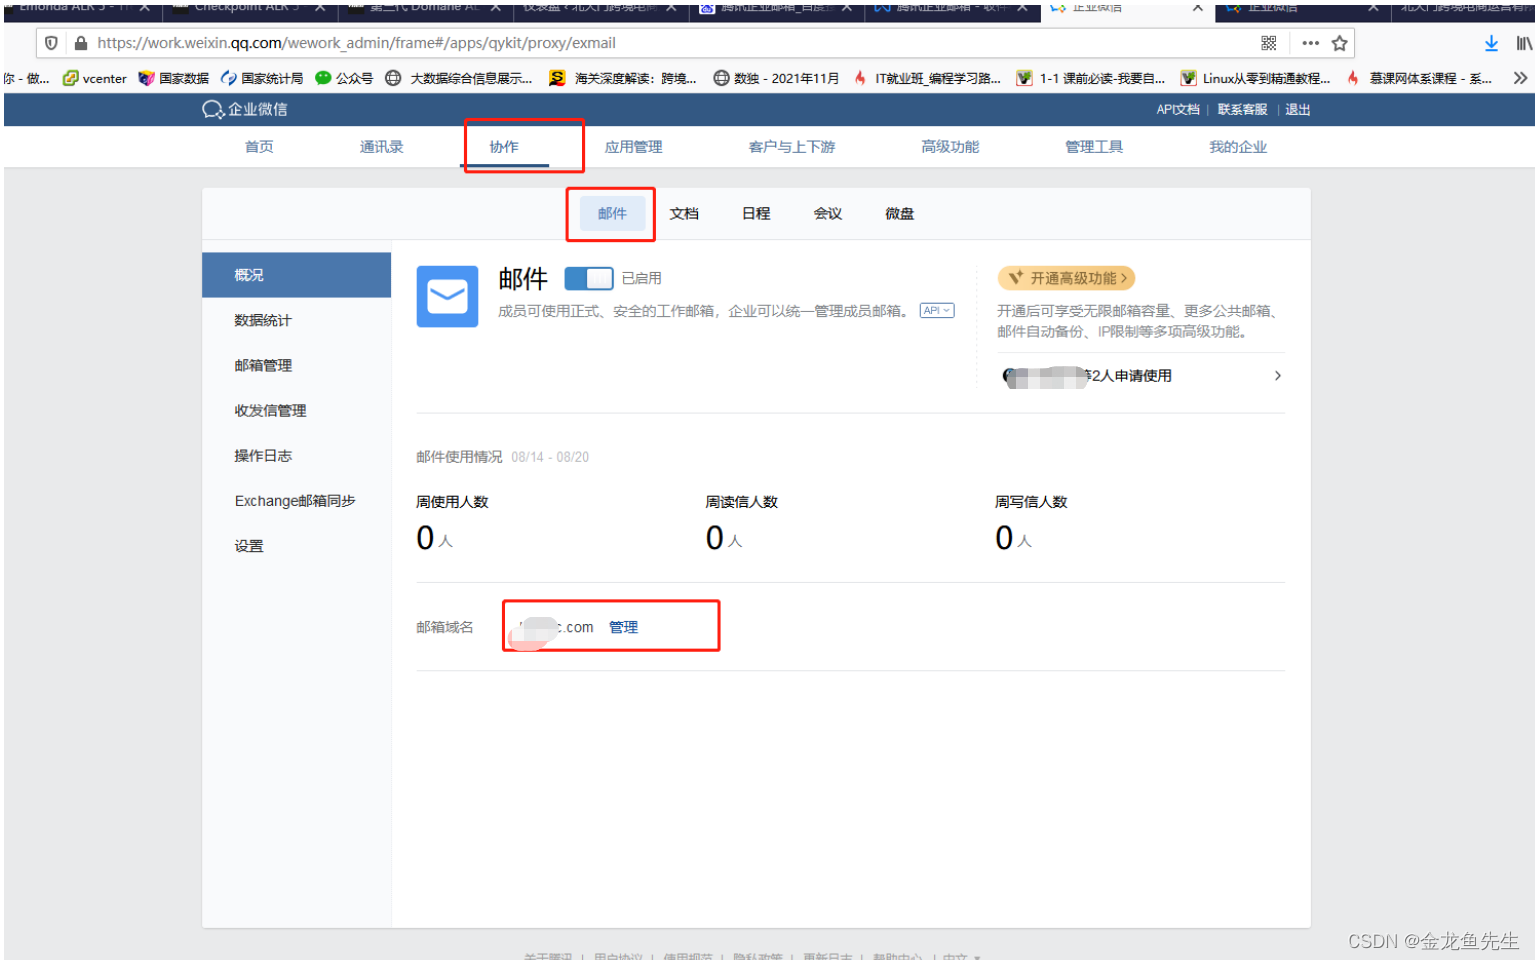Expand the 2人申请使用 request entry chevron

point(1277,376)
